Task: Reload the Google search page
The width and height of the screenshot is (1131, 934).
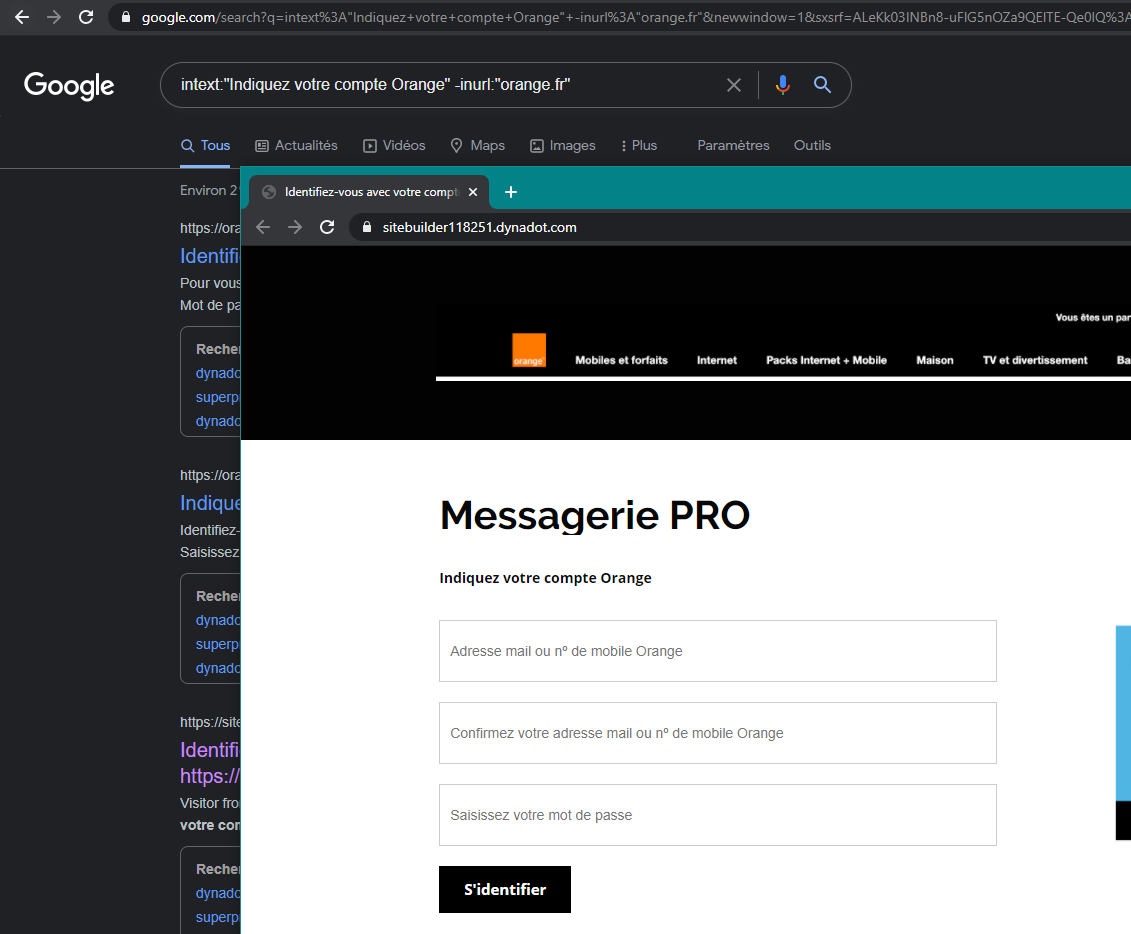Action: pos(86,17)
